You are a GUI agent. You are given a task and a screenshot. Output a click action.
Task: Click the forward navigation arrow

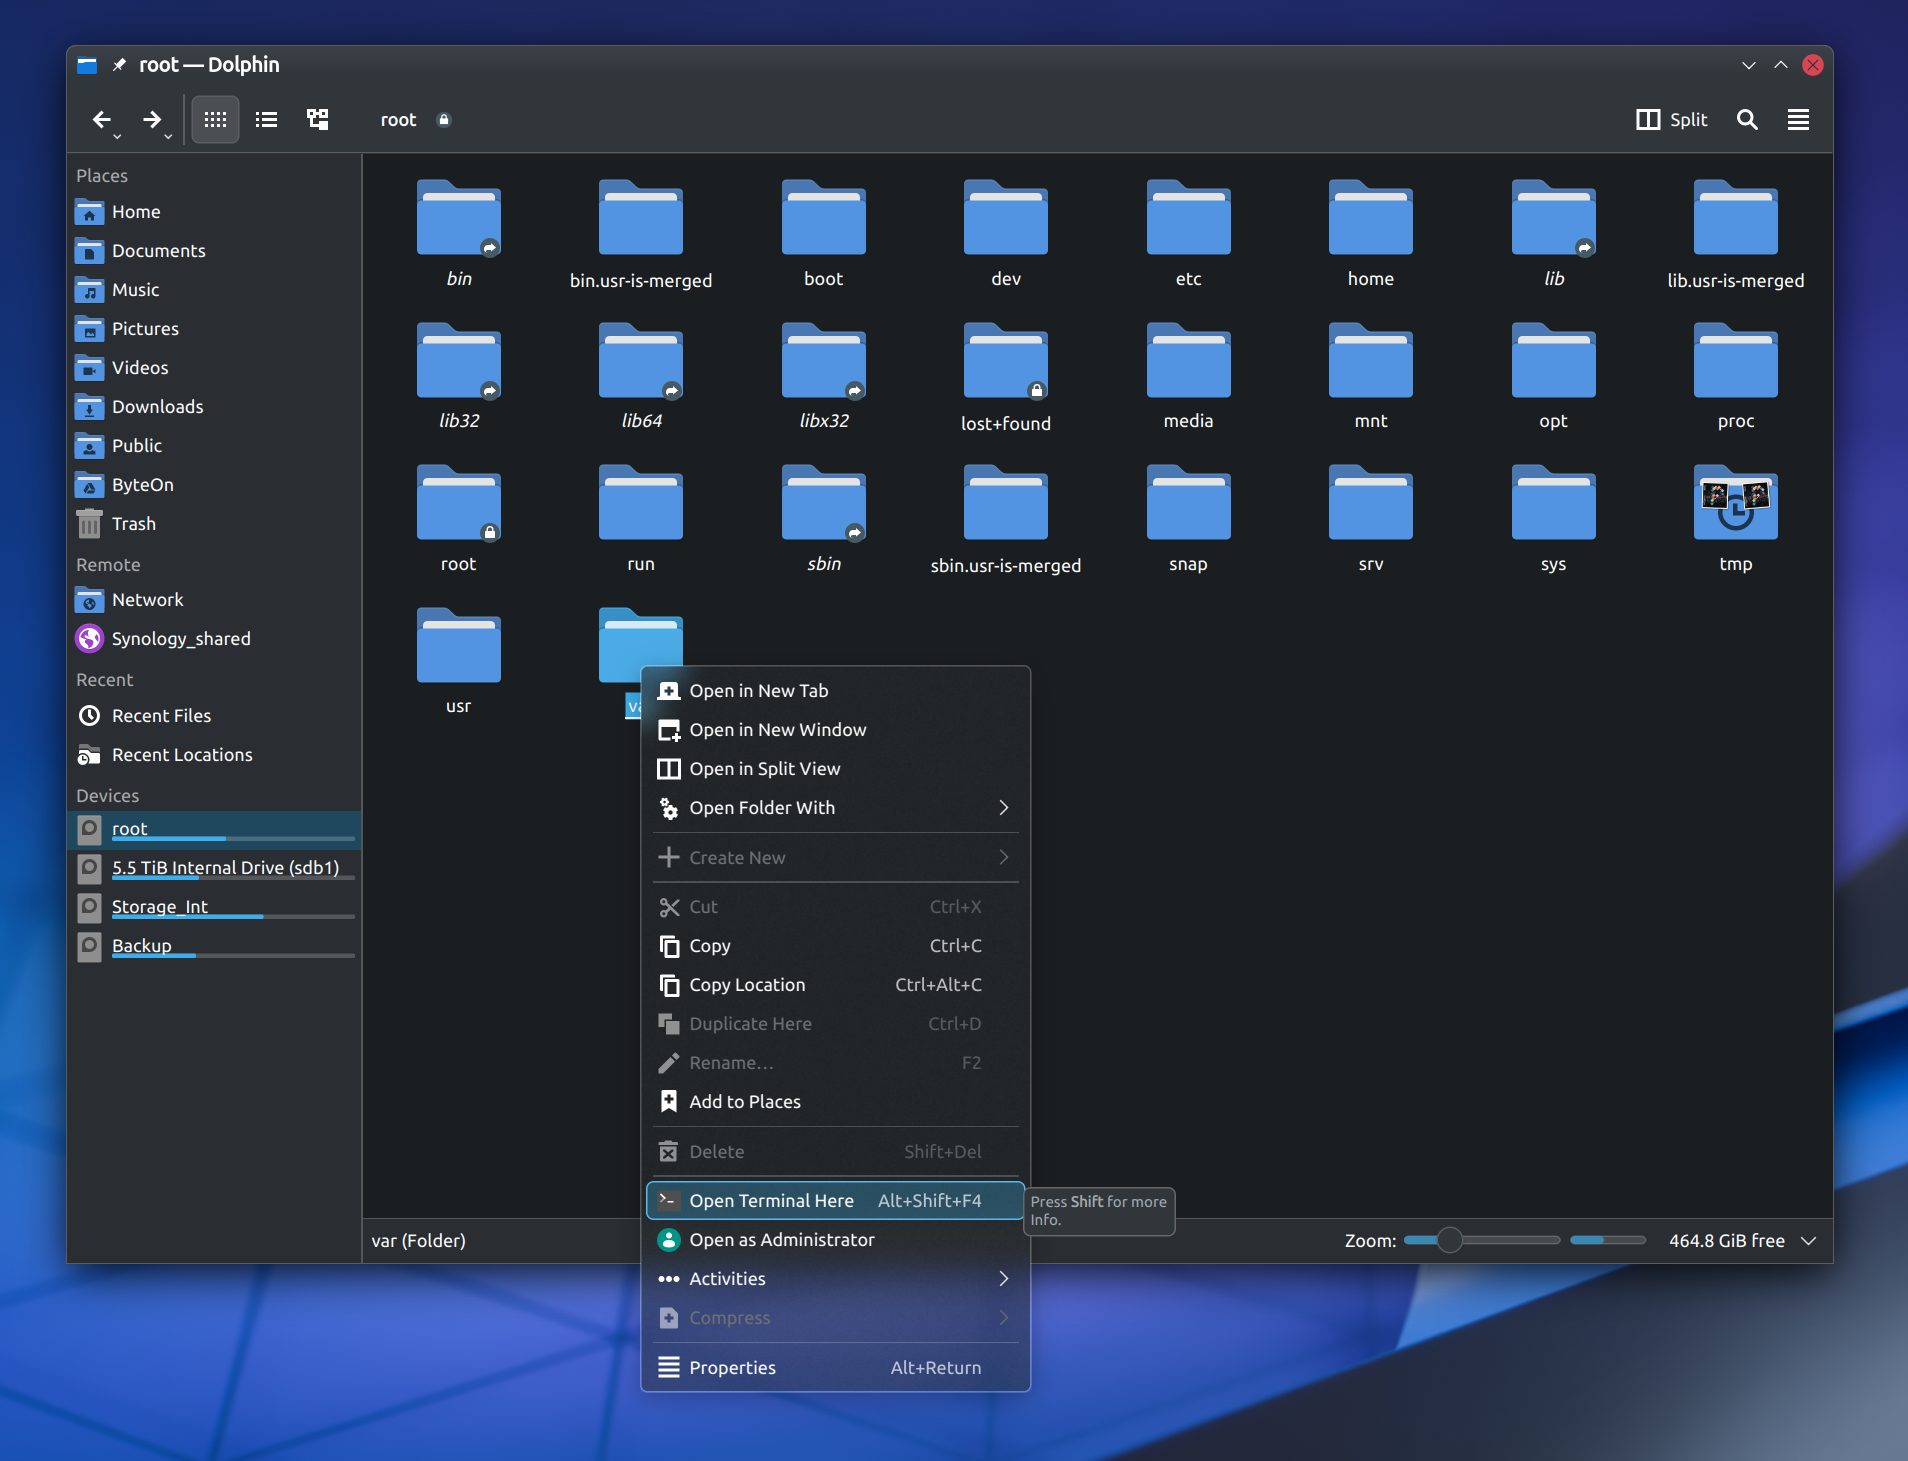pyautogui.click(x=151, y=120)
